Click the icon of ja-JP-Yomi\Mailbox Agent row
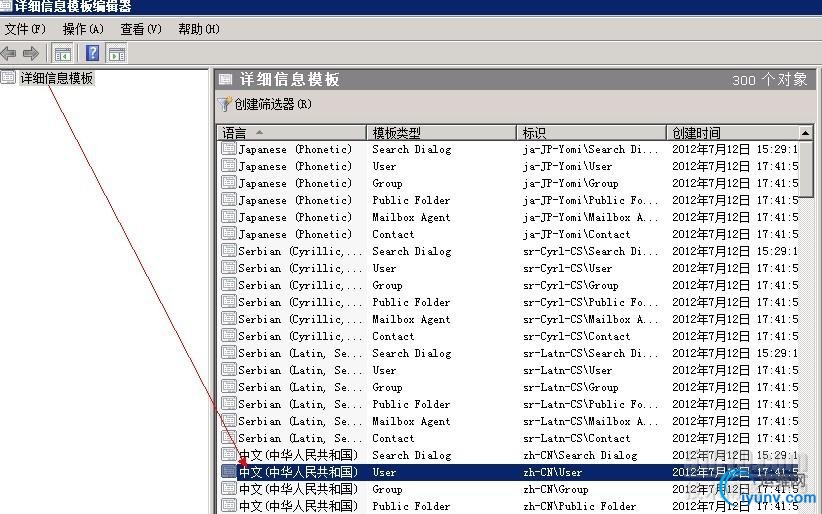This screenshot has width=822, height=514. [x=229, y=217]
